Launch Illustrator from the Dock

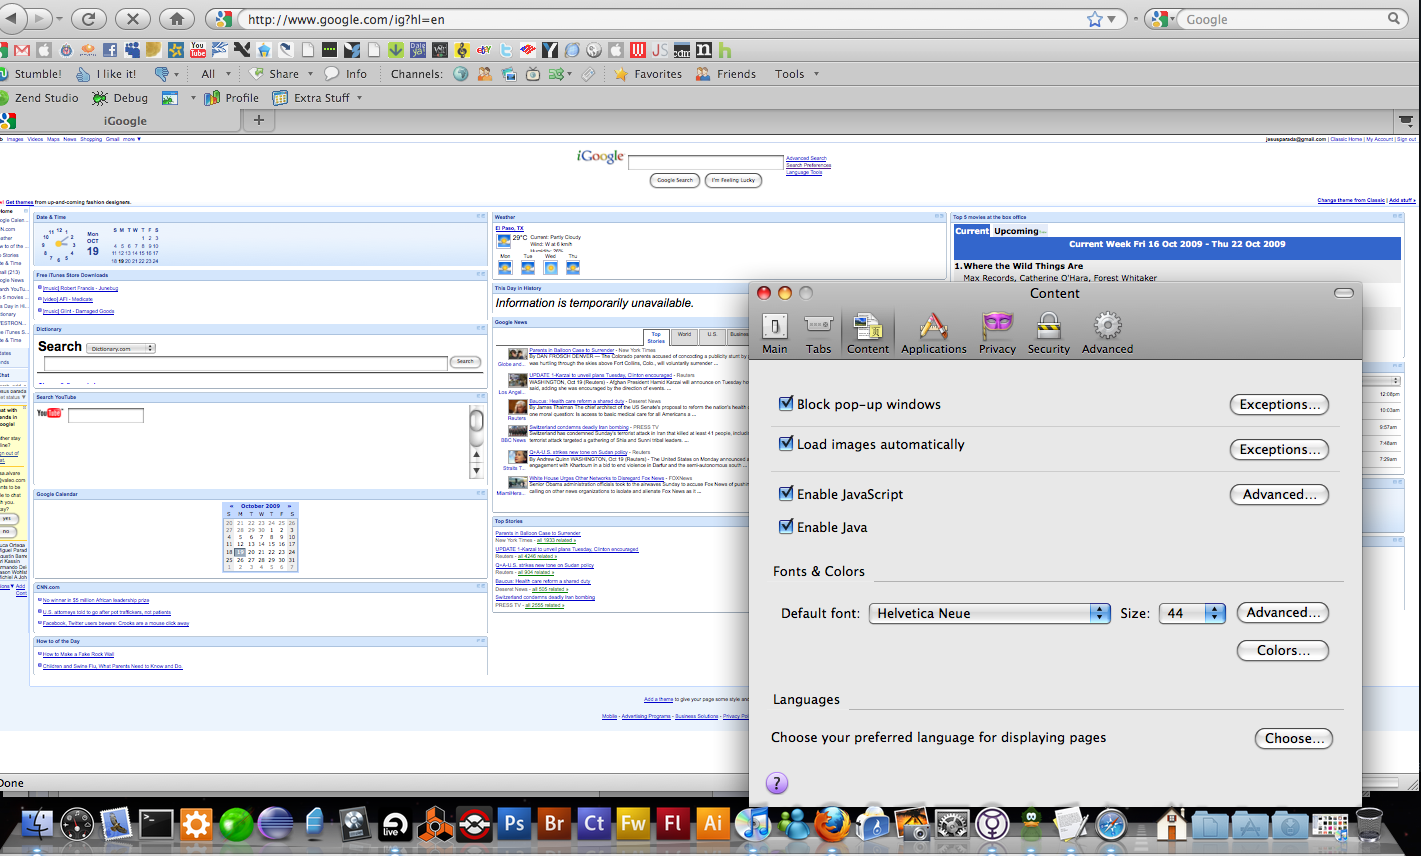[x=713, y=824]
